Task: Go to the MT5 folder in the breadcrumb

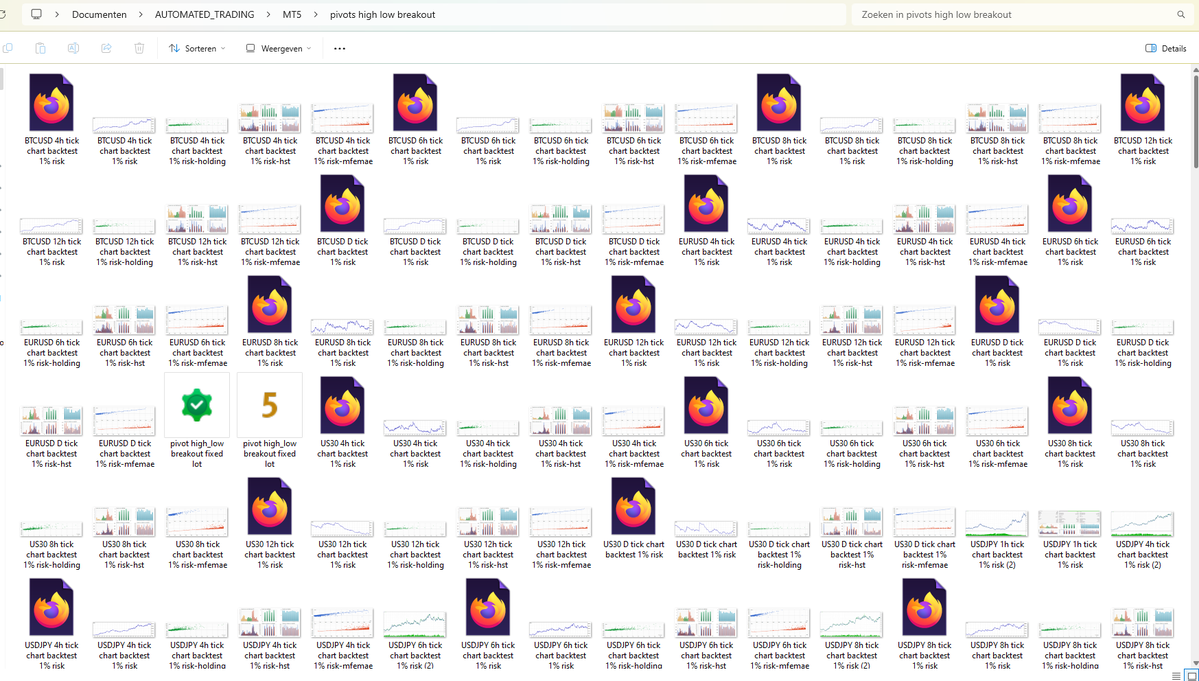Action: 292,15
